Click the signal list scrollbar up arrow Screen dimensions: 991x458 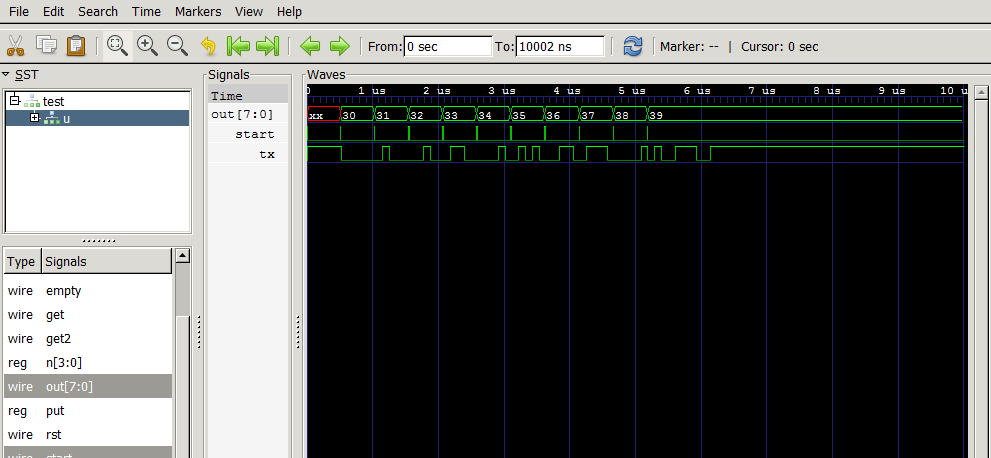click(182, 255)
